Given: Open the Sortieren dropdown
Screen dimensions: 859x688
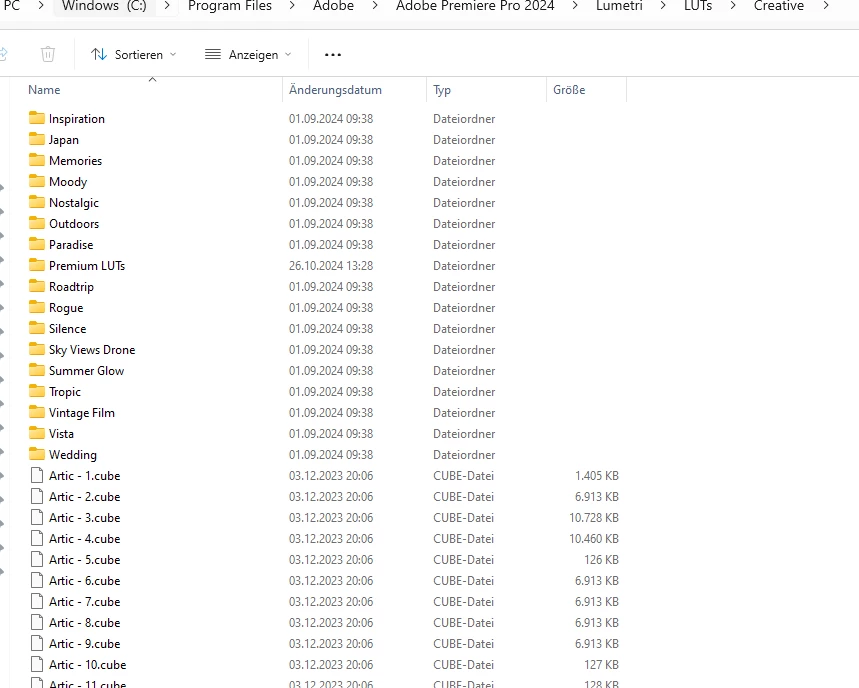Looking at the screenshot, I should tap(133, 55).
